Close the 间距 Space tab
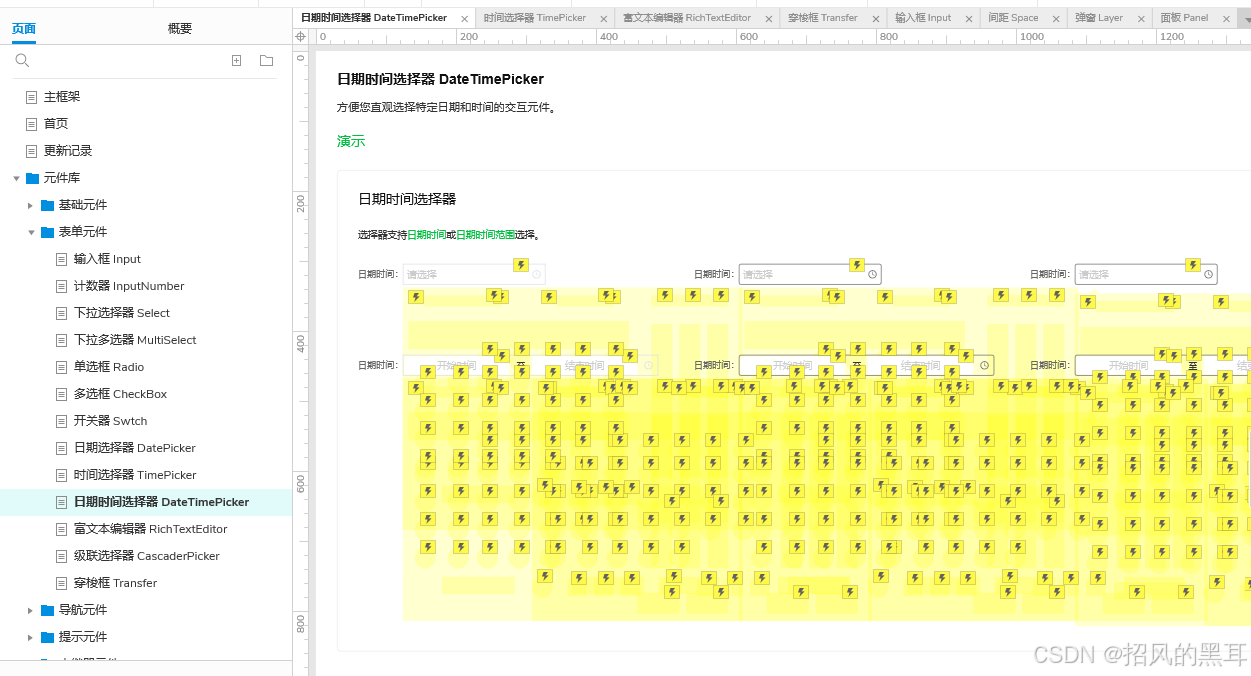Viewport: 1251px width, 676px height. (x=1056, y=19)
